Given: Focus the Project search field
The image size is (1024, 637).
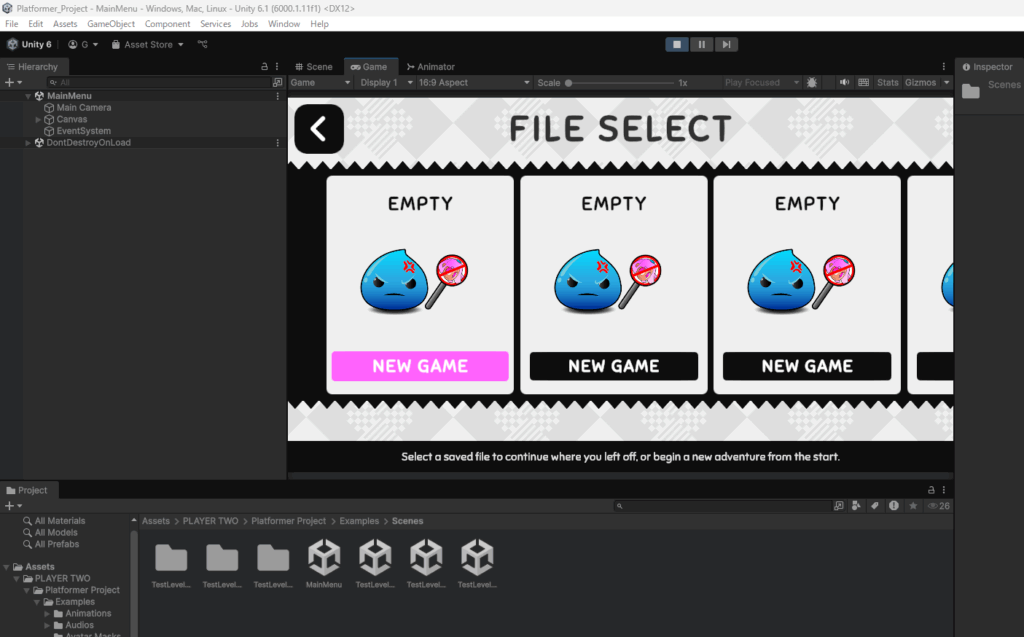Looking at the screenshot, I should tap(722, 506).
